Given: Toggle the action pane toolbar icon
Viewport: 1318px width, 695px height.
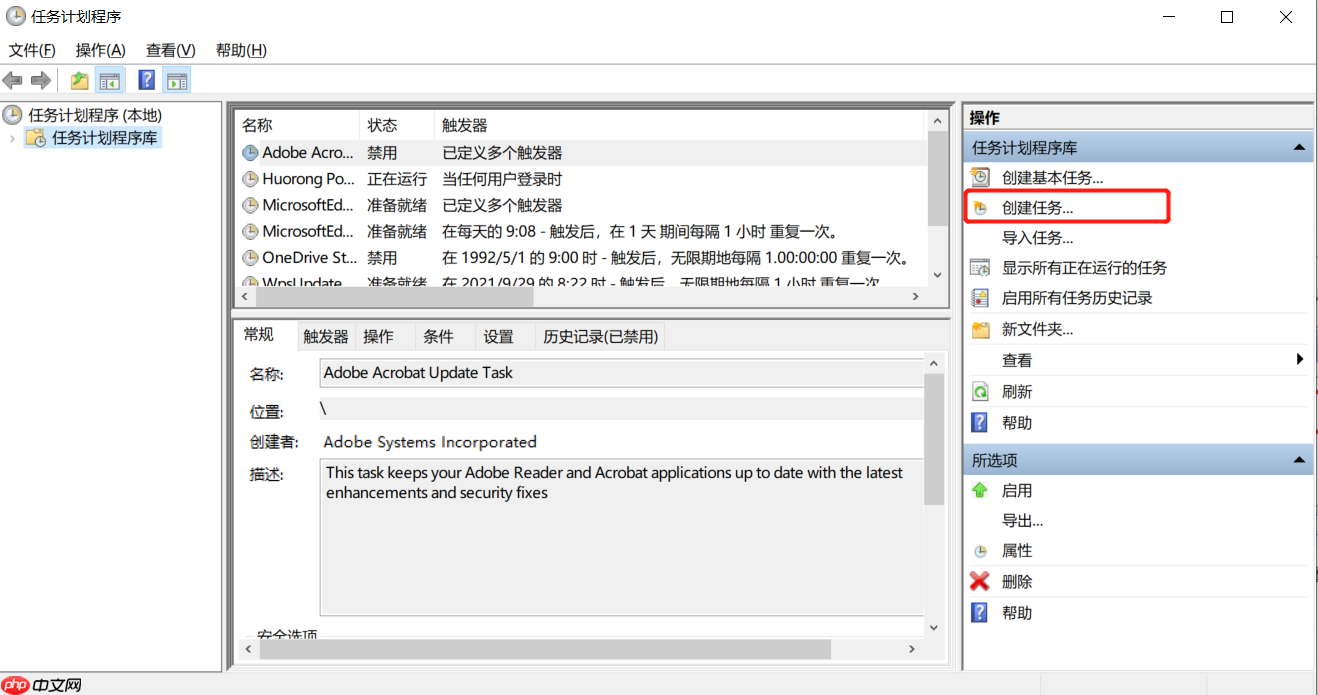Looking at the screenshot, I should 176,80.
